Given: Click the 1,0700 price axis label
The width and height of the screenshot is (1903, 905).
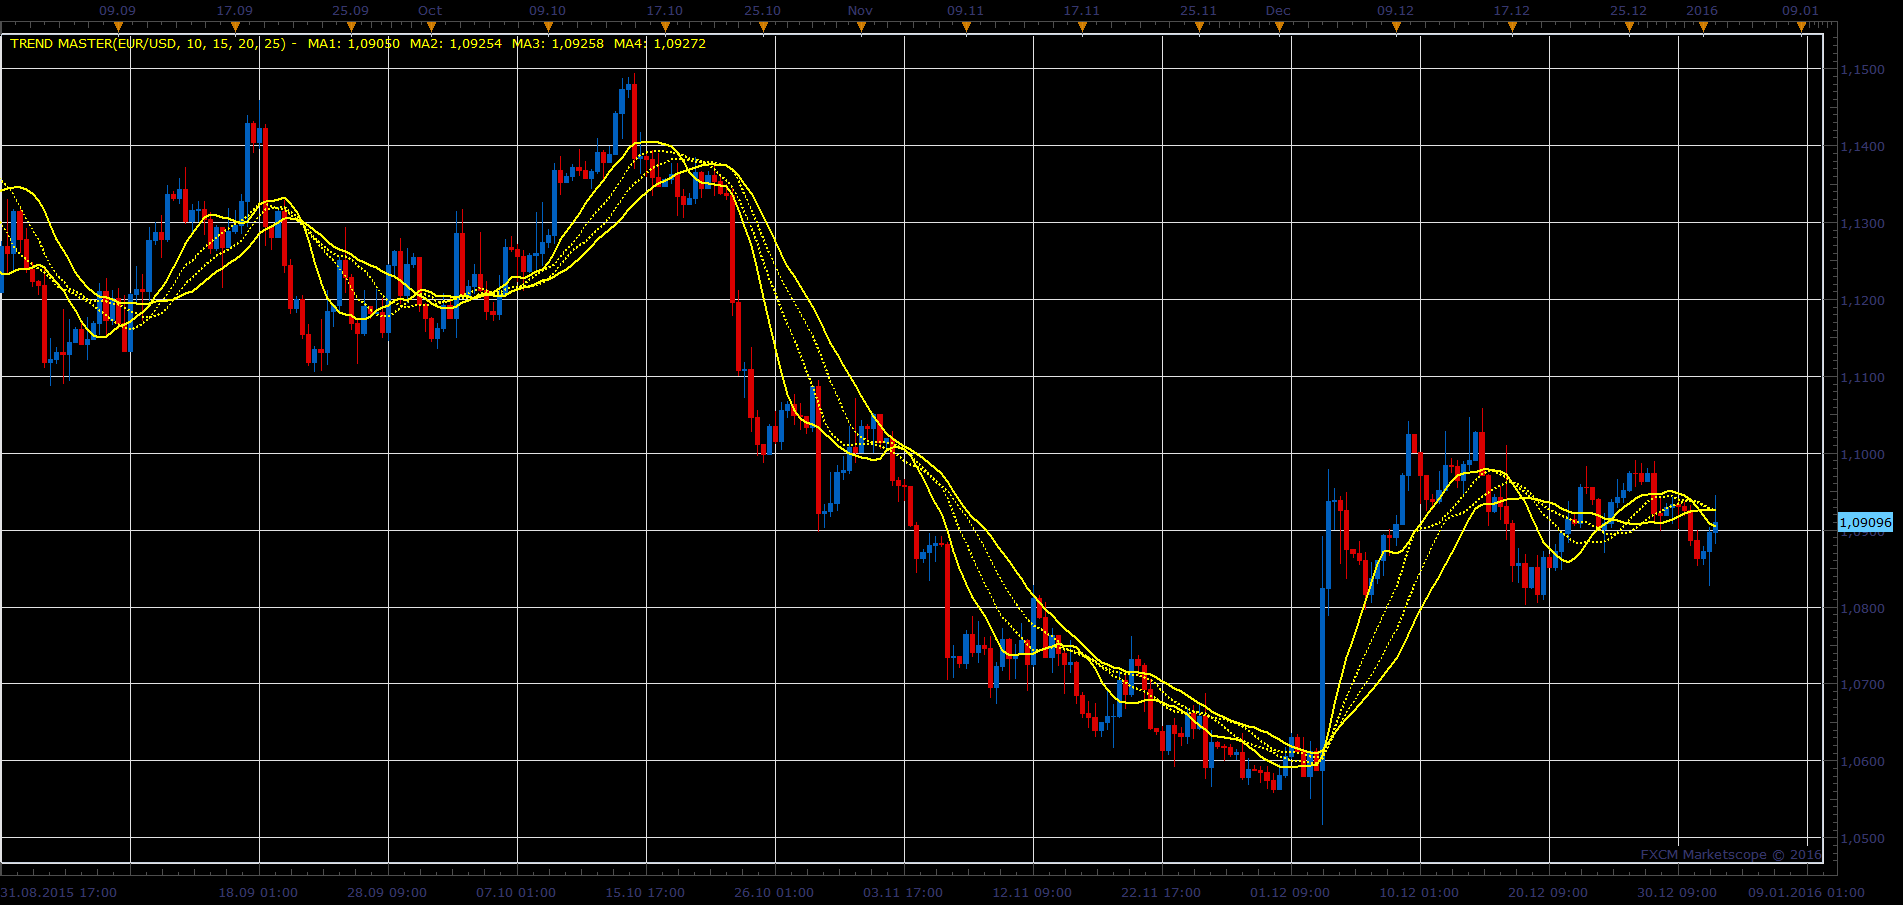Looking at the screenshot, I should pos(1862,685).
